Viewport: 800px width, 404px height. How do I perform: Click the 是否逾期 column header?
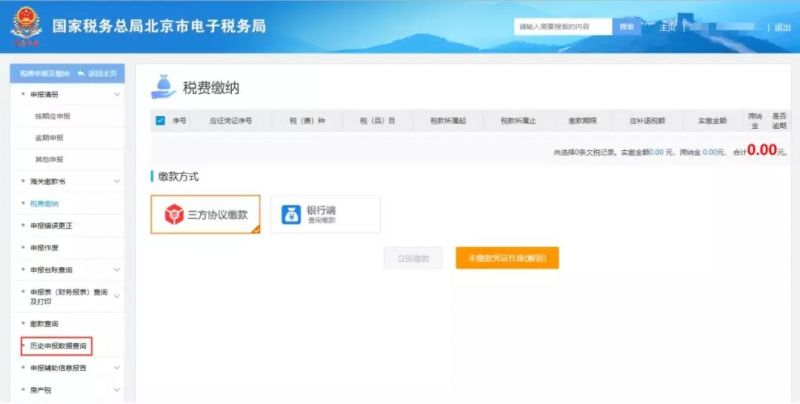(779, 121)
